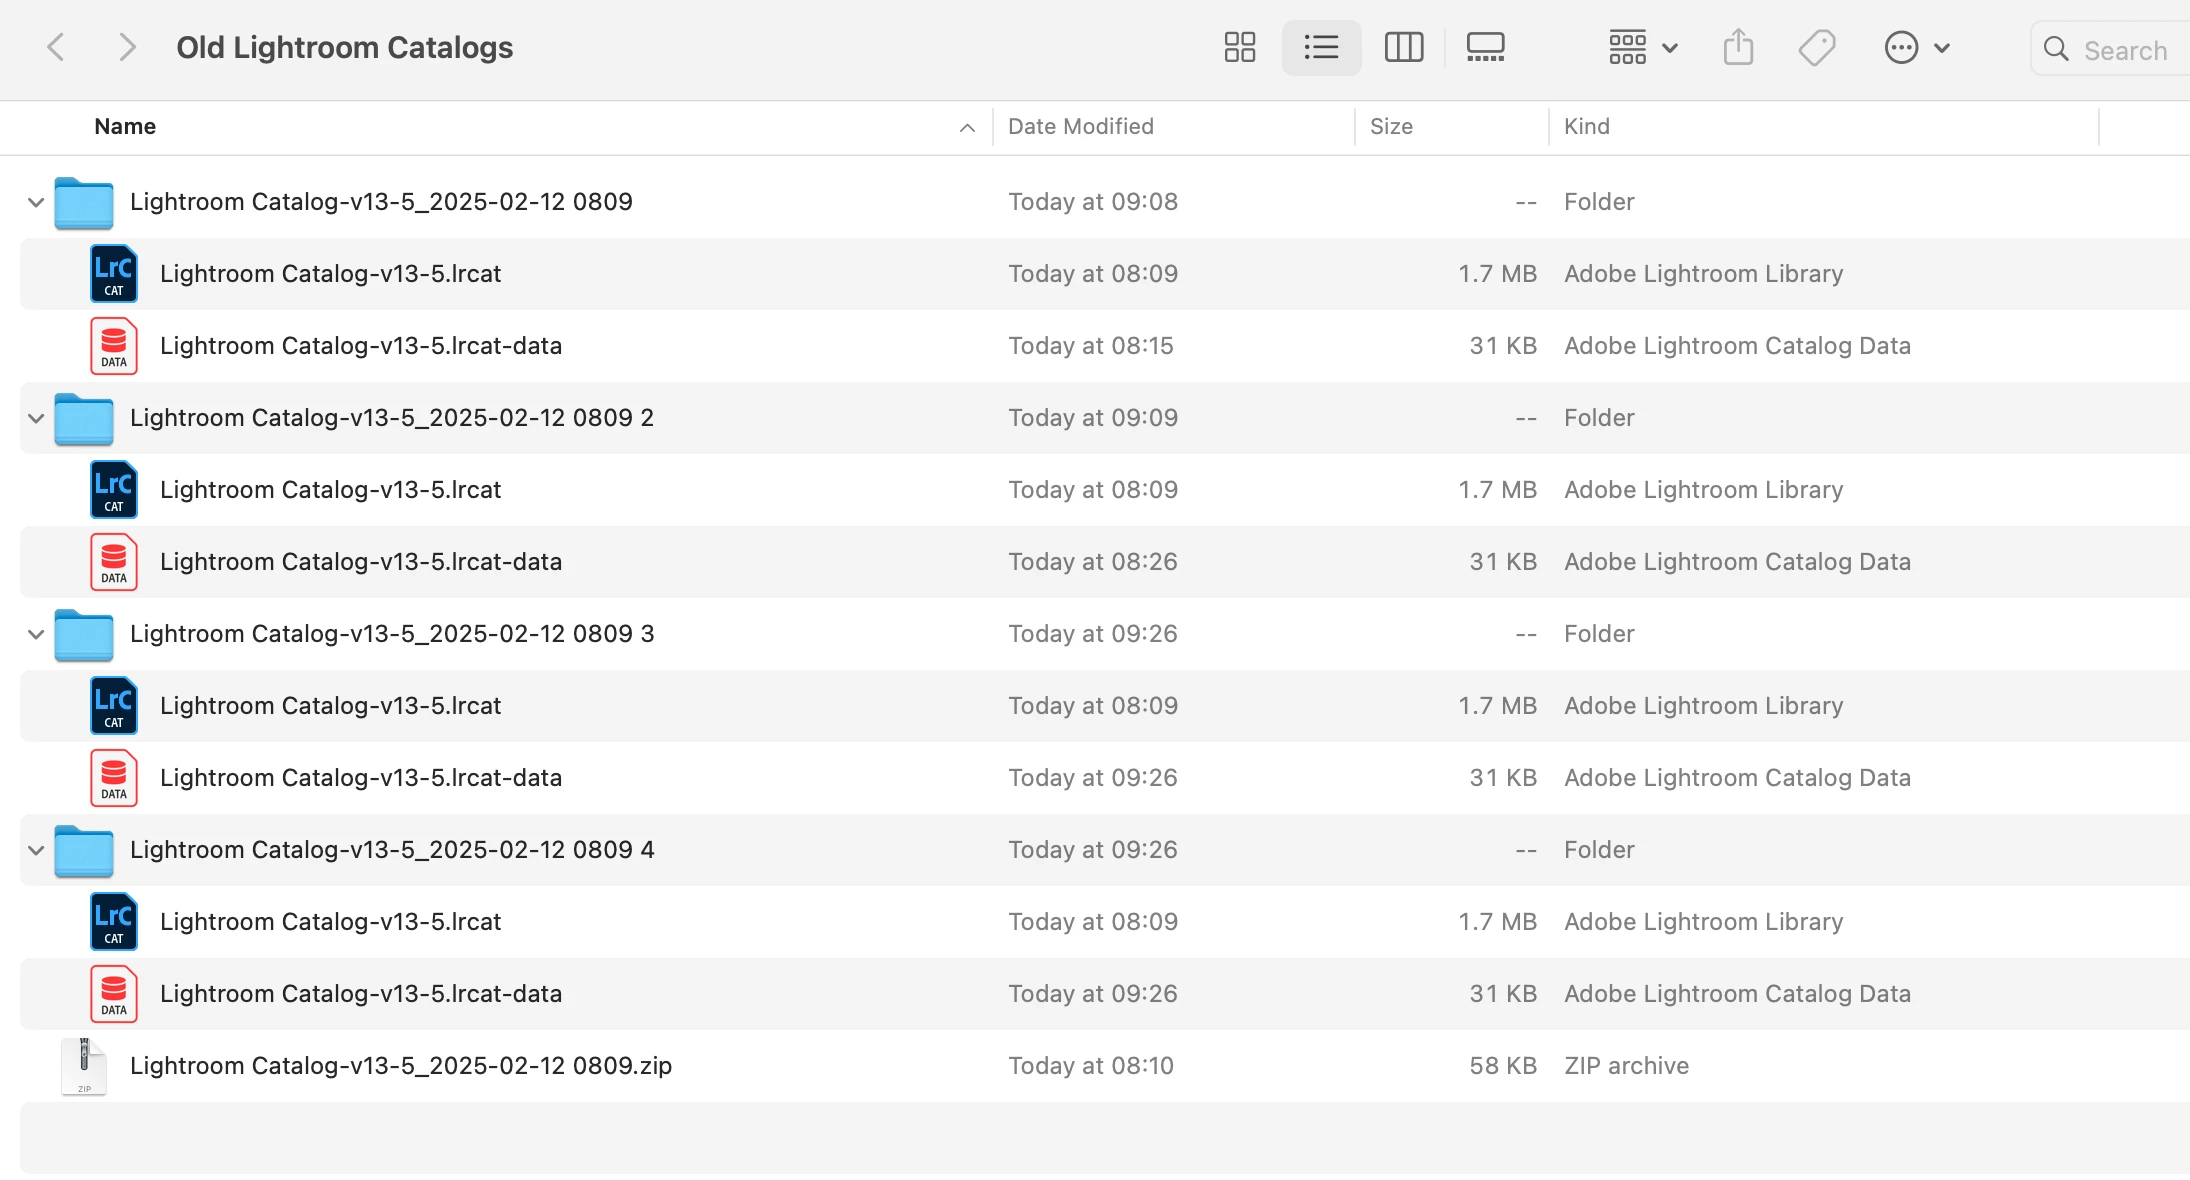This screenshot has height=1180, width=2190.
Task: Sort by the Size column header
Action: [1390, 127]
